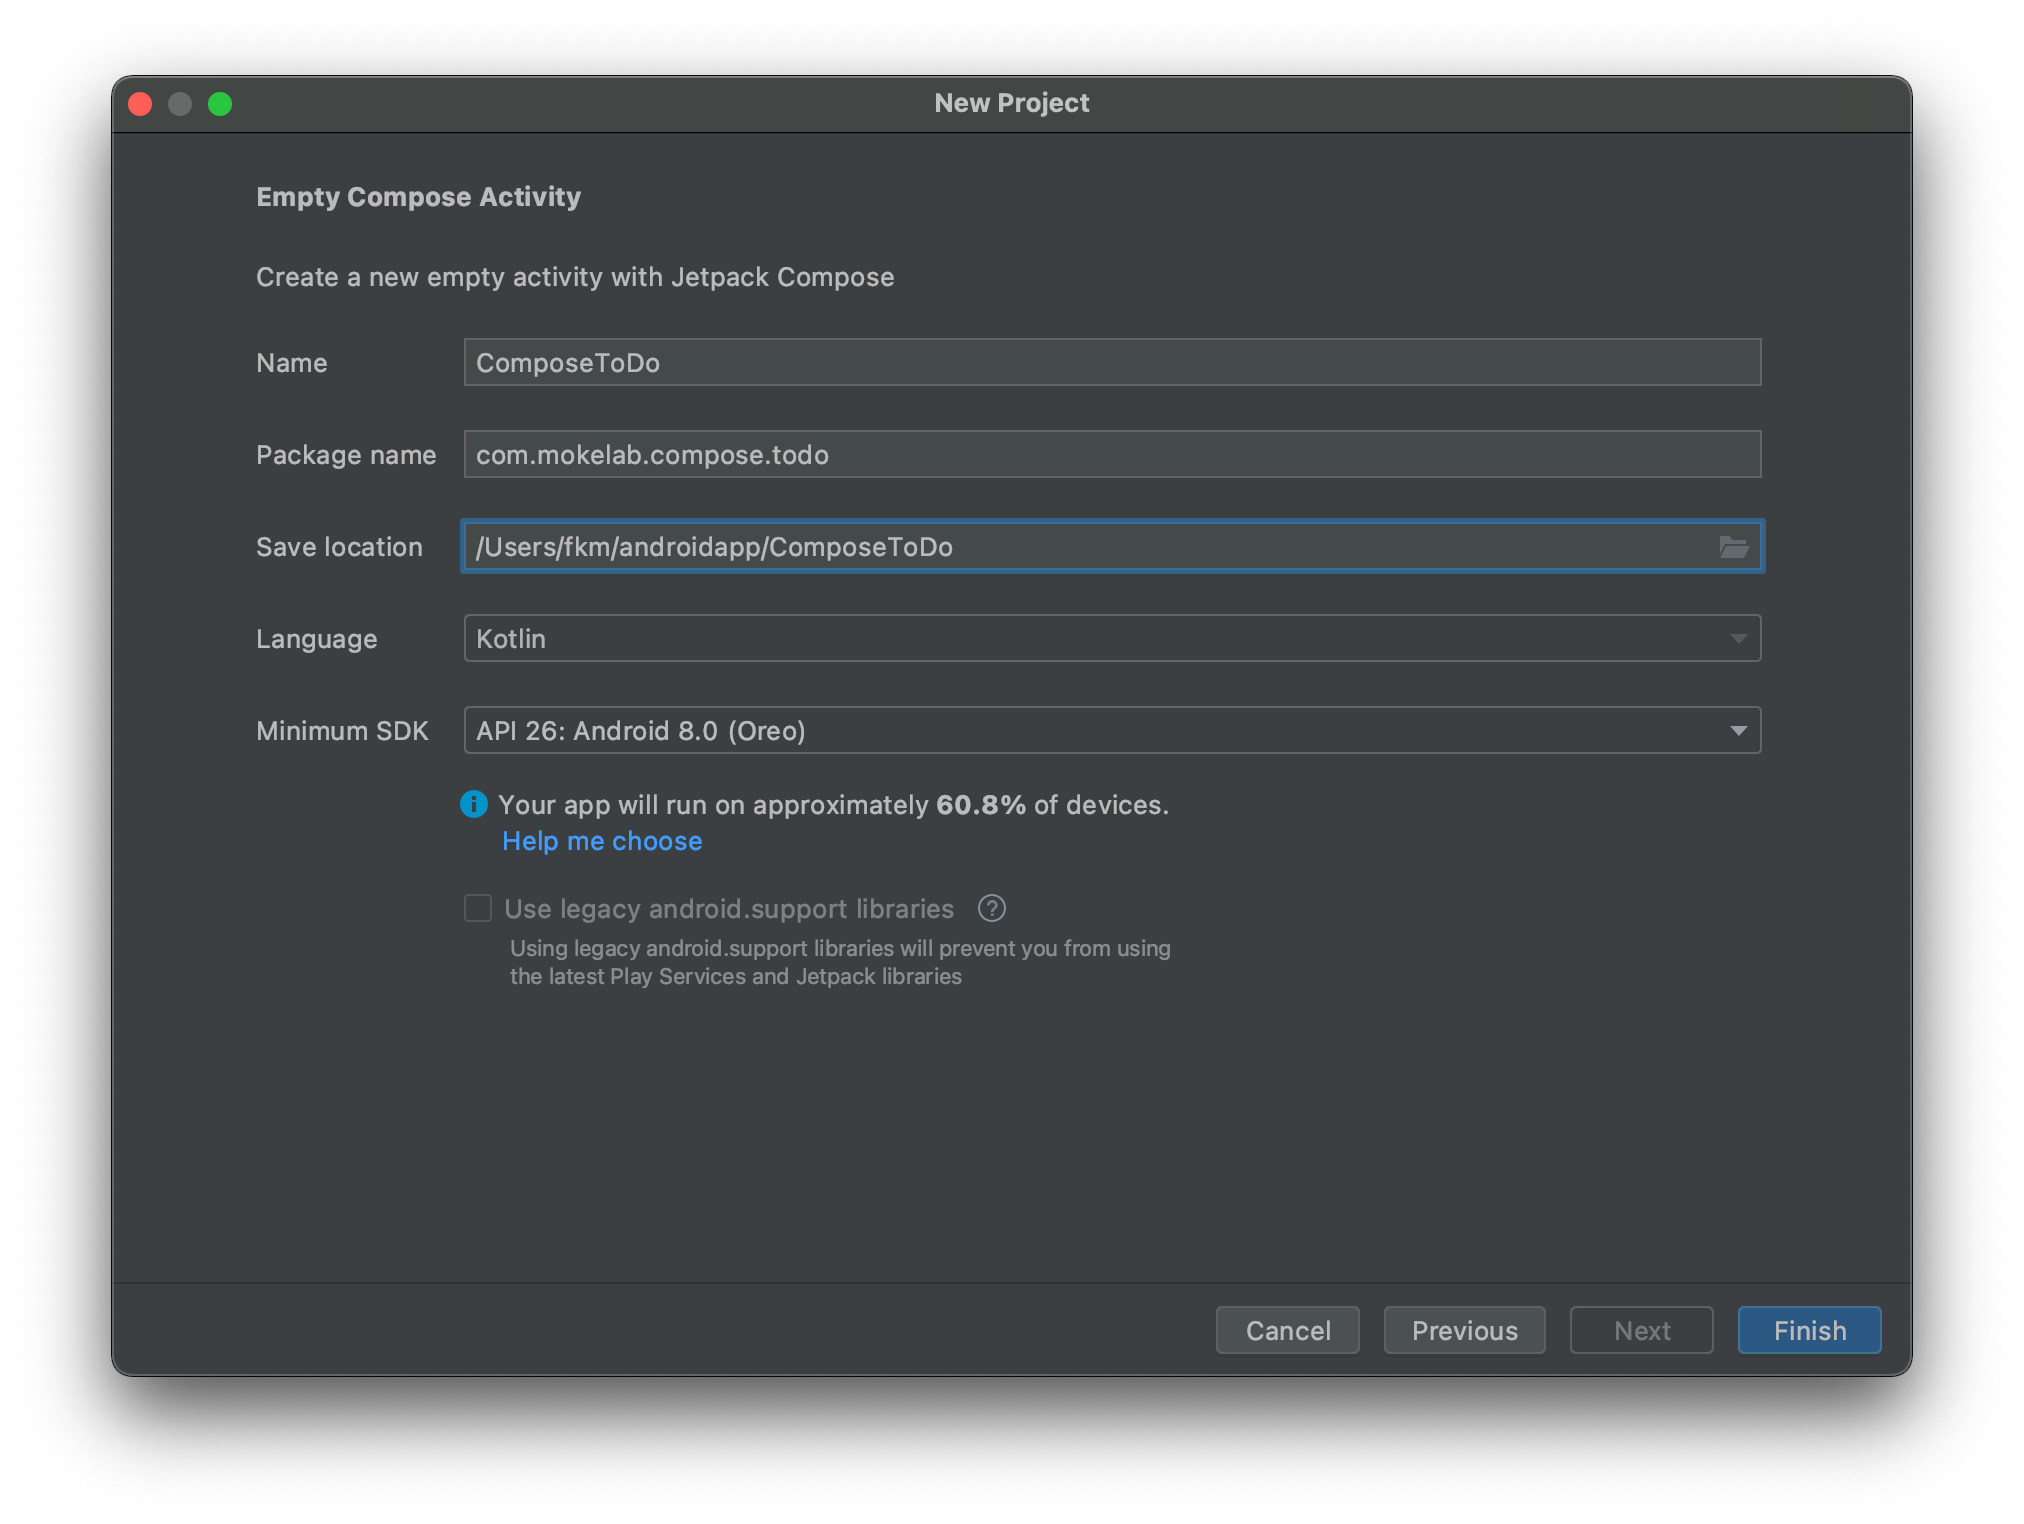Click the Name input field
The image size is (2024, 1524).
(x=1112, y=362)
